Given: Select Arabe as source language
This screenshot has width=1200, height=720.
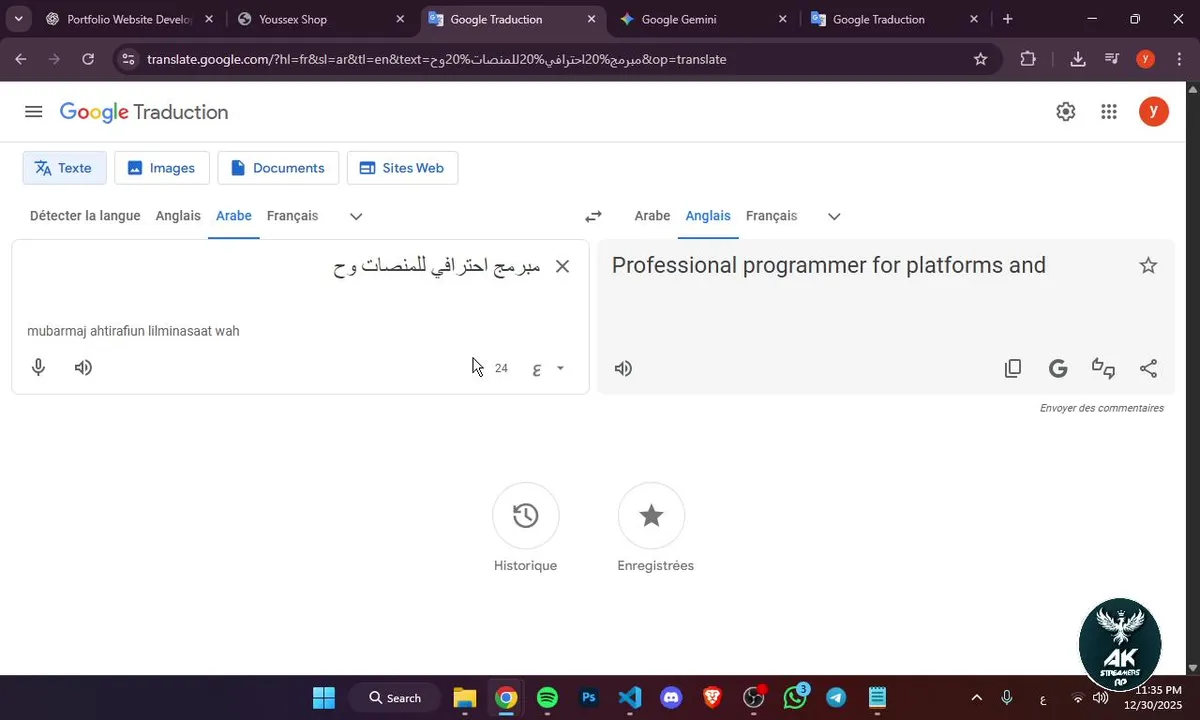Looking at the screenshot, I should tap(234, 216).
